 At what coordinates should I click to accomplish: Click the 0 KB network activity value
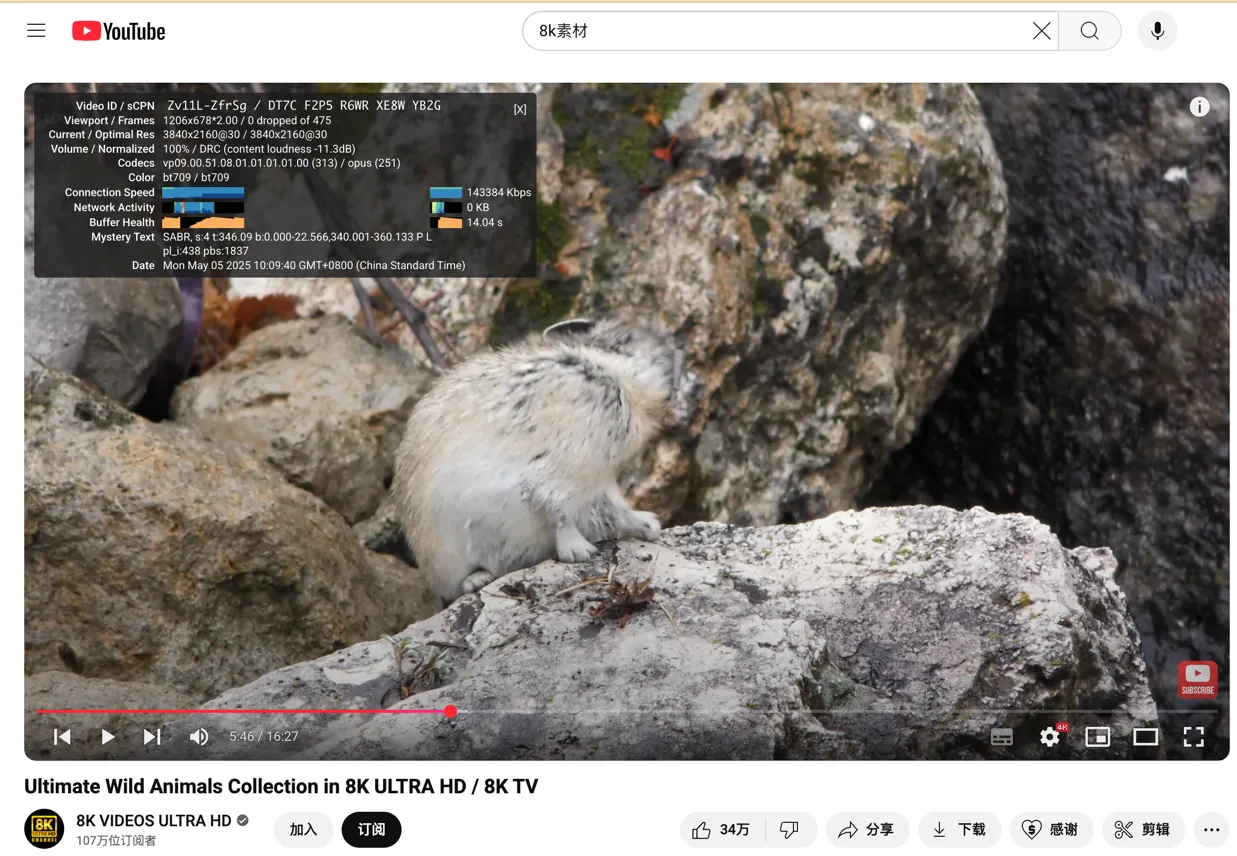[x=478, y=208]
